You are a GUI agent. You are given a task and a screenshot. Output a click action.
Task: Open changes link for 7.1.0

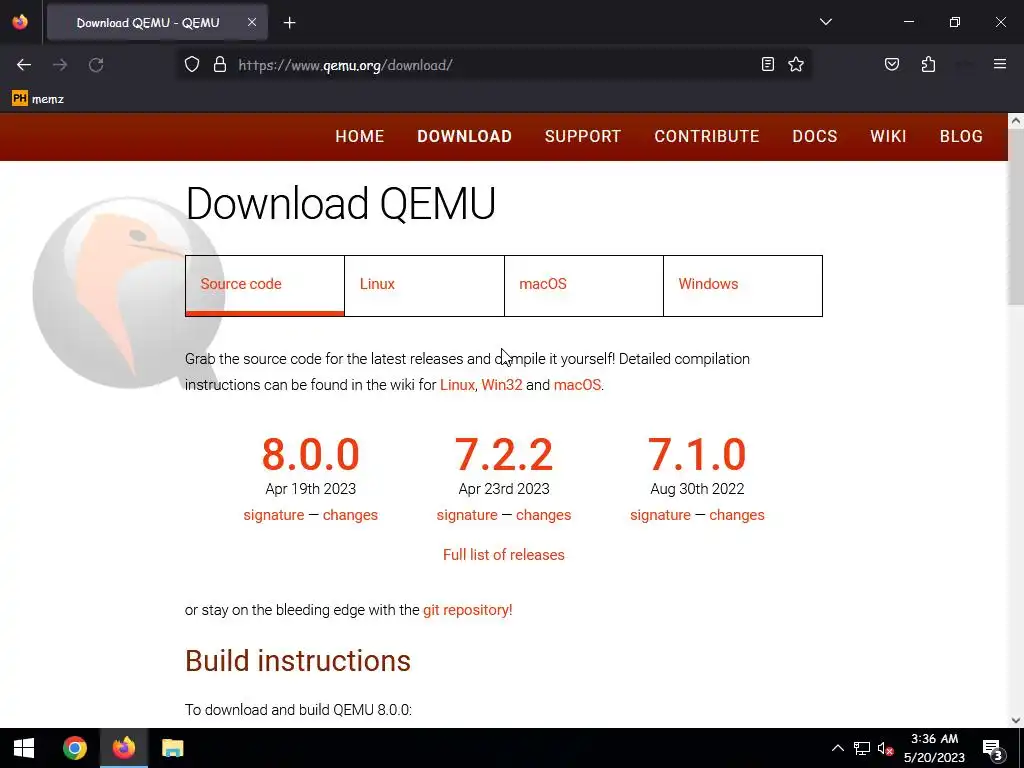click(737, 515)
